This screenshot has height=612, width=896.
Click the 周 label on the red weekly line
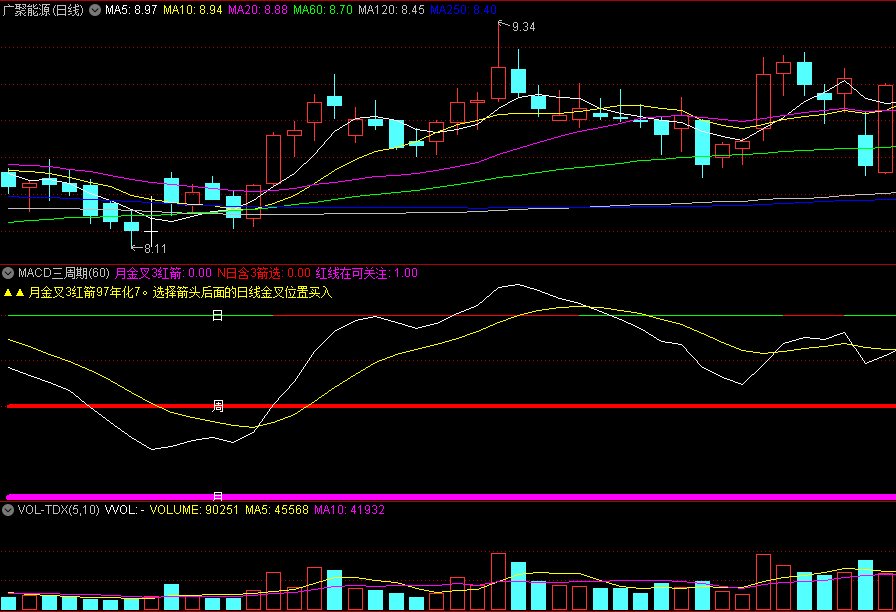[x=218, y=406]
